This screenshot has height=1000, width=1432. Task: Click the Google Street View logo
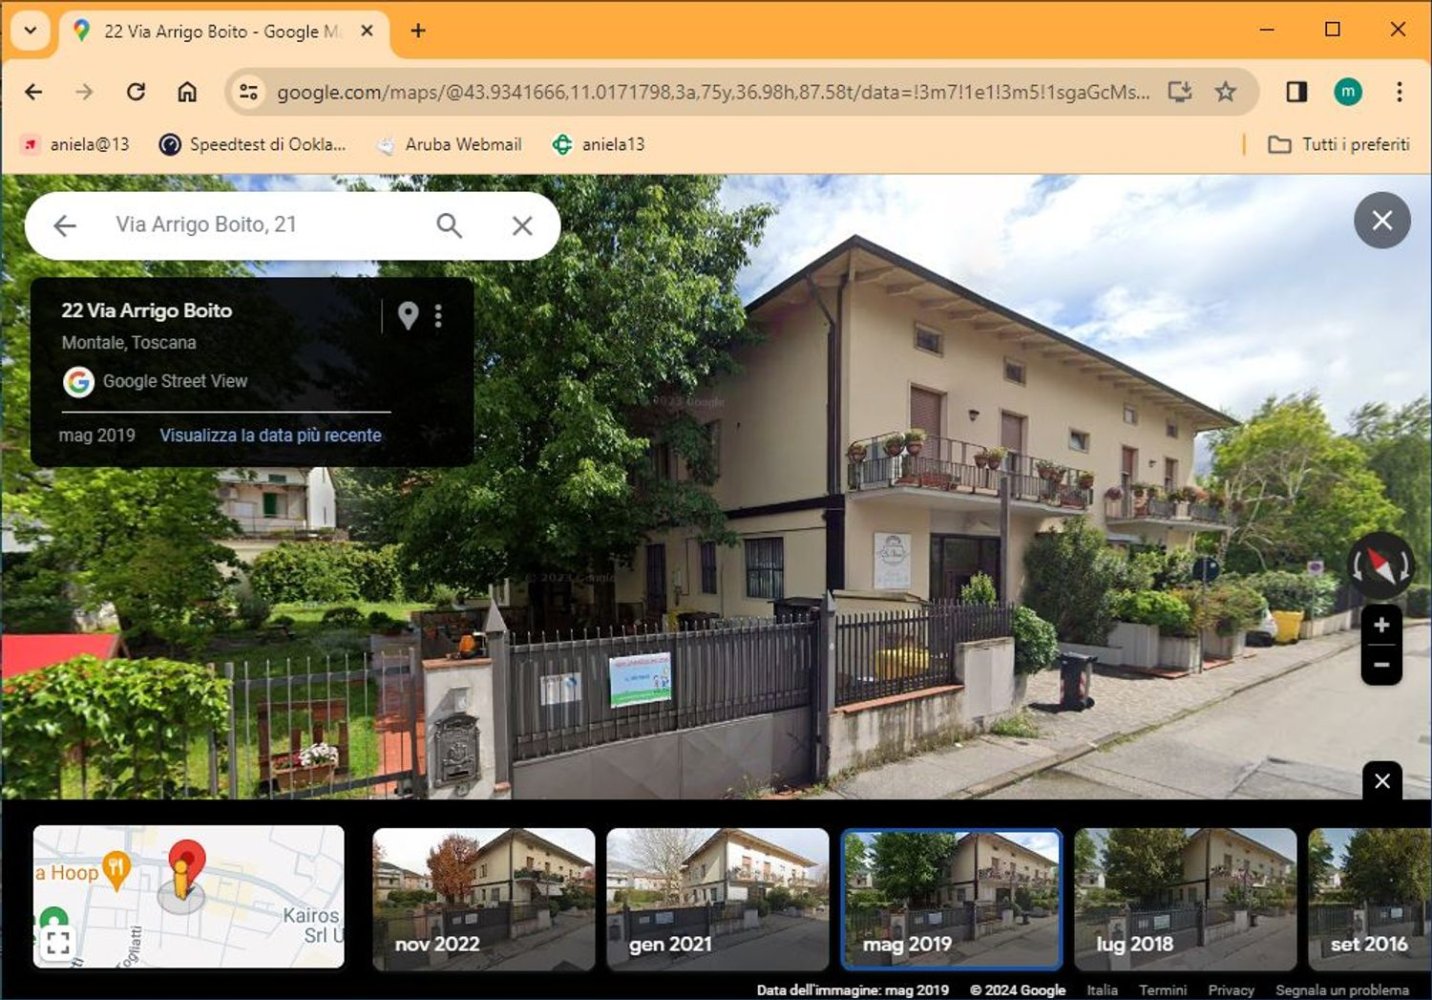point(79,381)
